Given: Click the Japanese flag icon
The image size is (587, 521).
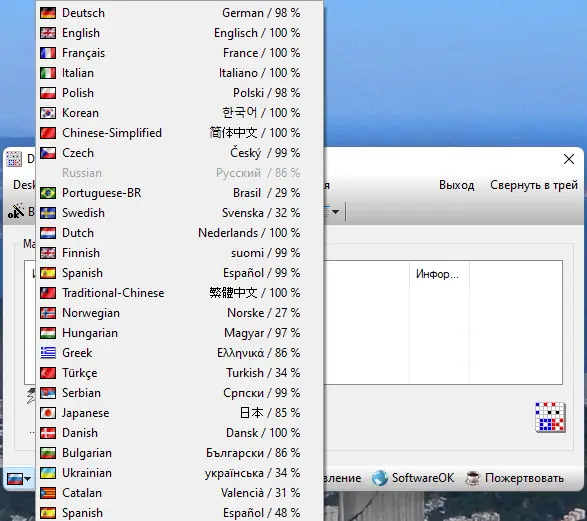Looking at the screenshot, I should 48,413.
